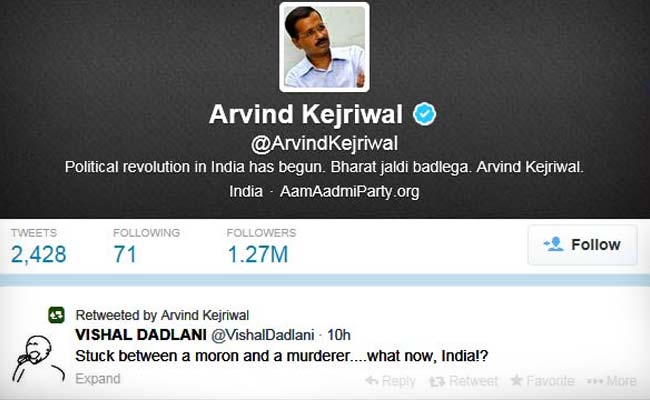This screenshot has height=400, width=650.
Task: Click the Reply arrow icon on the tweet
Action: tap(372, 381)
